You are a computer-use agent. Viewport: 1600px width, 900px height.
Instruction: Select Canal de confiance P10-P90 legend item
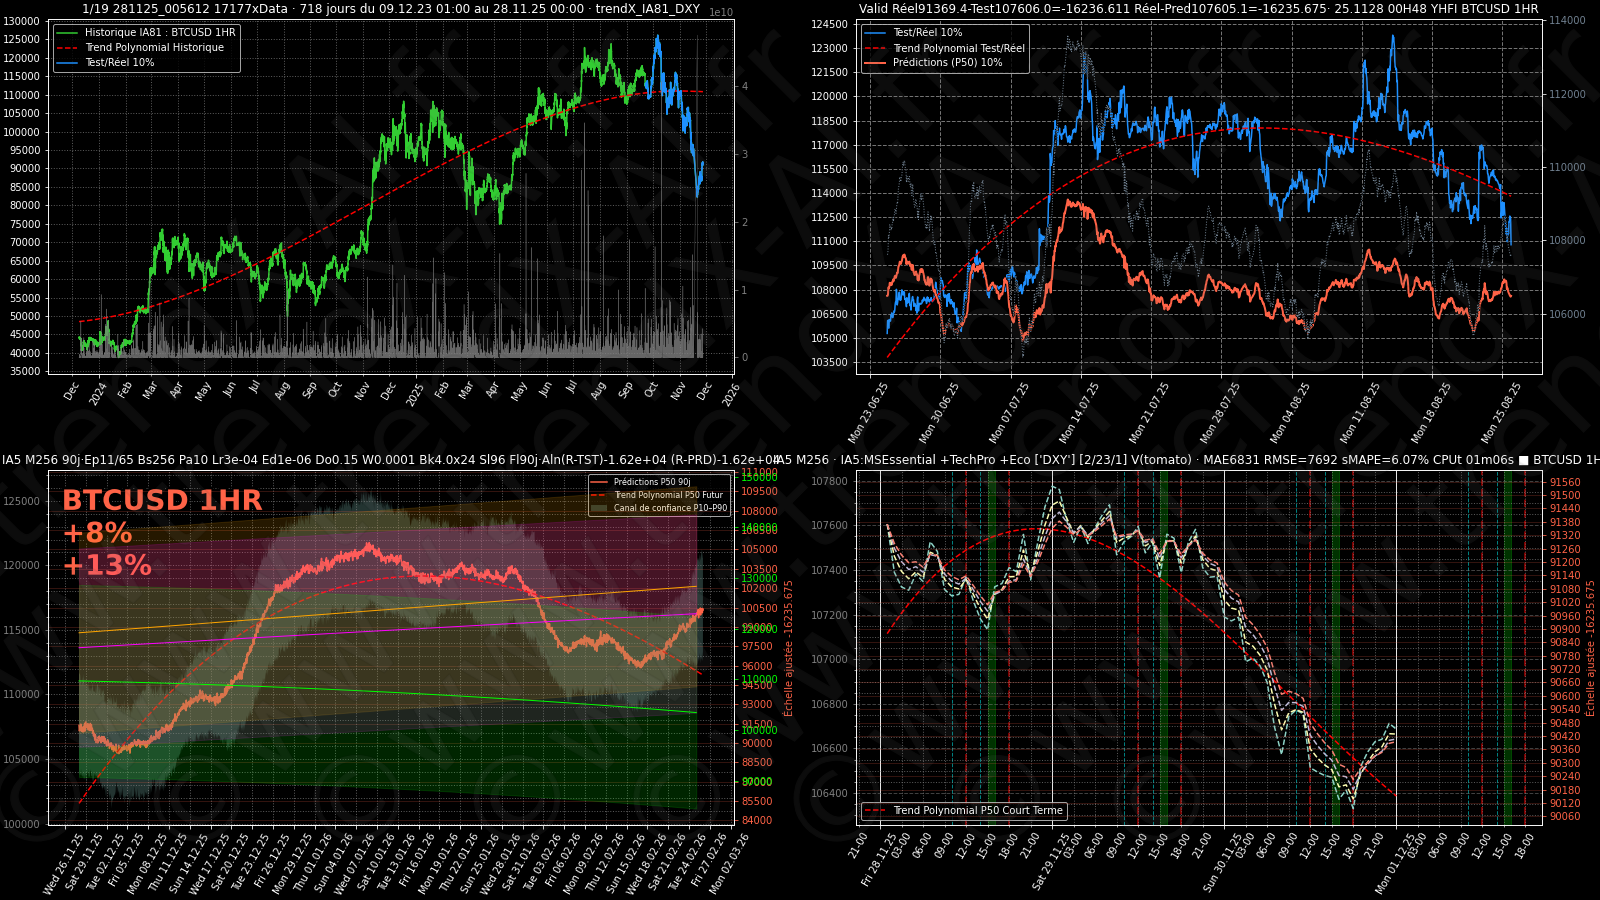[x=670, y=508]
